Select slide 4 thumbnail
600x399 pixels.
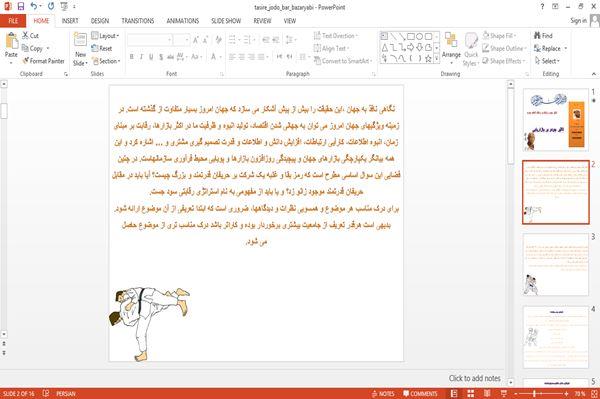pos(556,337)
